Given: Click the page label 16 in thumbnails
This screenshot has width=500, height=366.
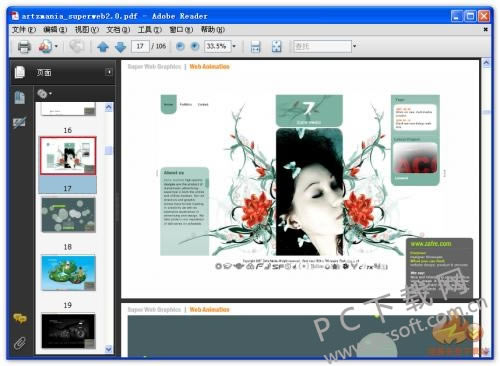Looking at the screenshot, I should [67, 130].
